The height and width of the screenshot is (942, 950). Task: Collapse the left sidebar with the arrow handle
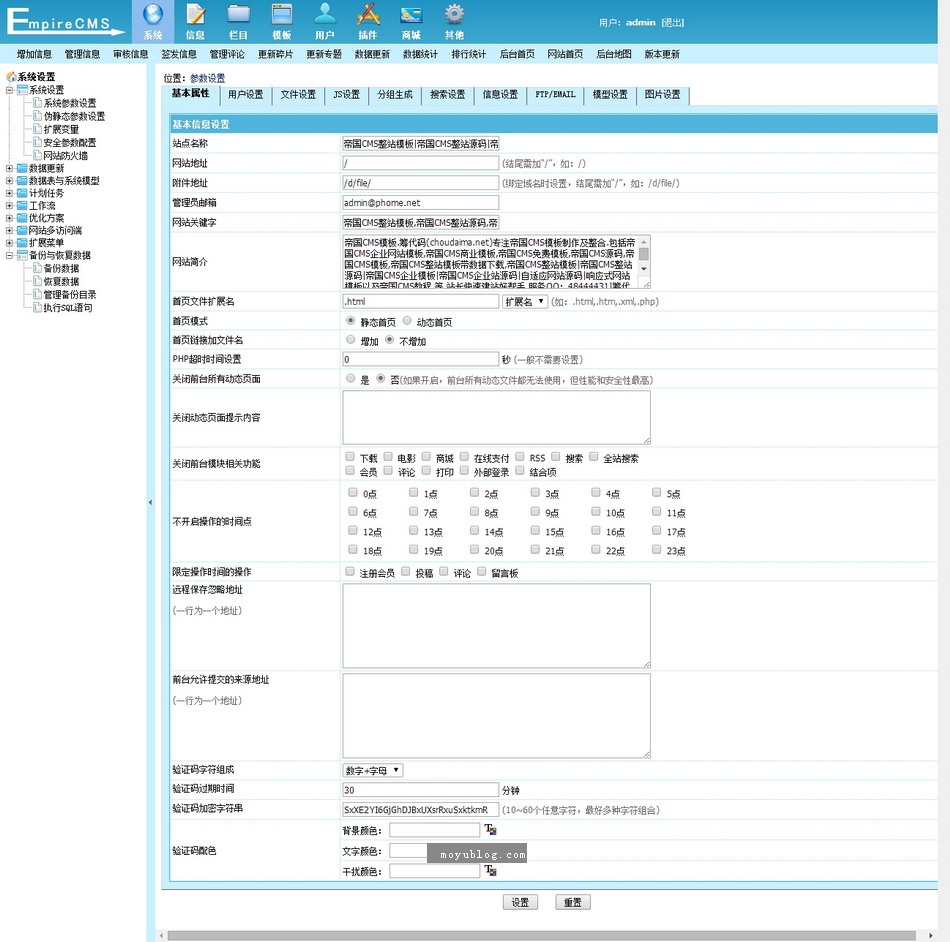pyautogui.click(x=150, y=502)
